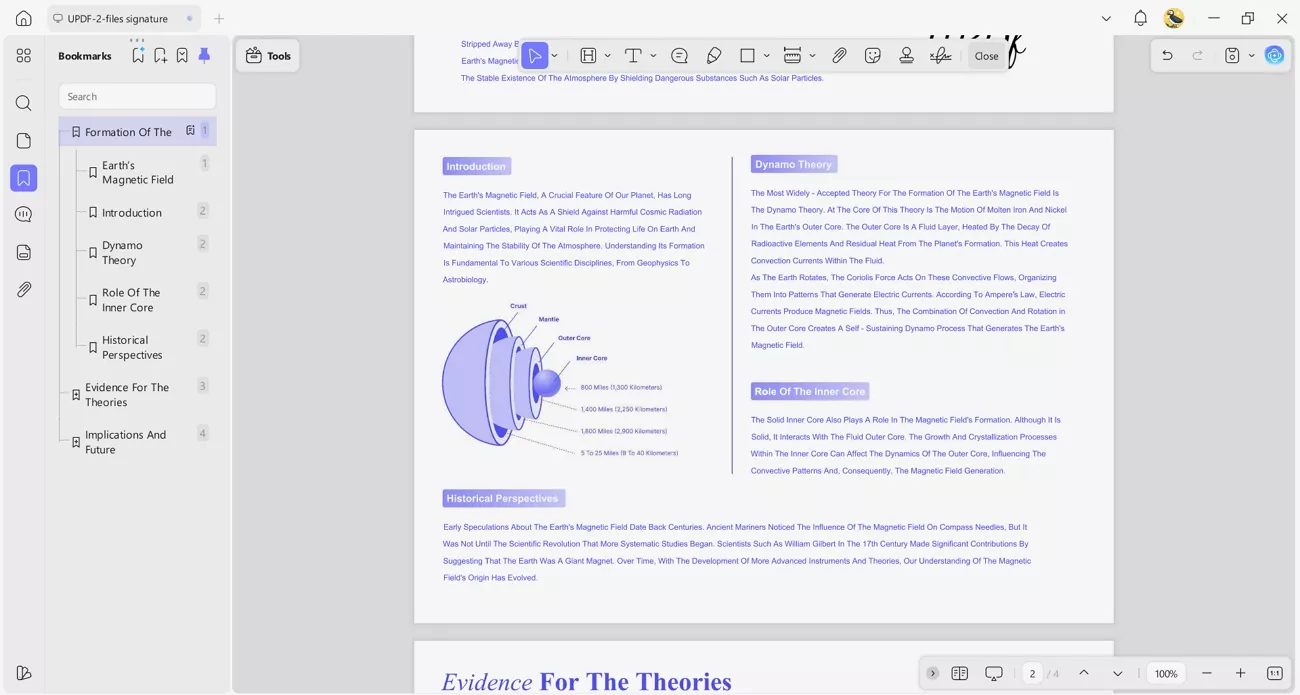Click the bookmark Search field
This screenshot has width=1300, height=695.
[x=137, y=96]
